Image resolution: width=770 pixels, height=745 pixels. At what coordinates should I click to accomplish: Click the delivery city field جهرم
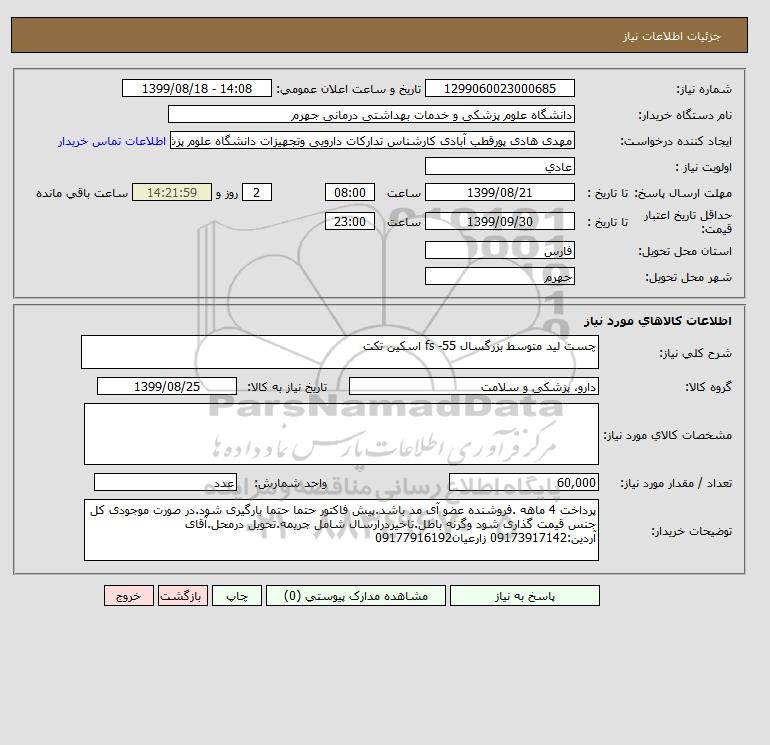pyautogui.click(x=499, y=276)
